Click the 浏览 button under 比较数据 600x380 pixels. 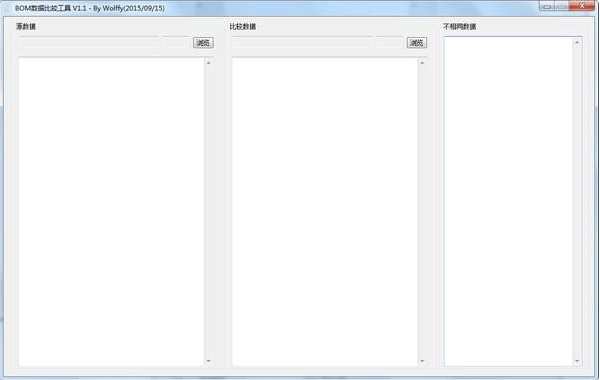[417, 43]
